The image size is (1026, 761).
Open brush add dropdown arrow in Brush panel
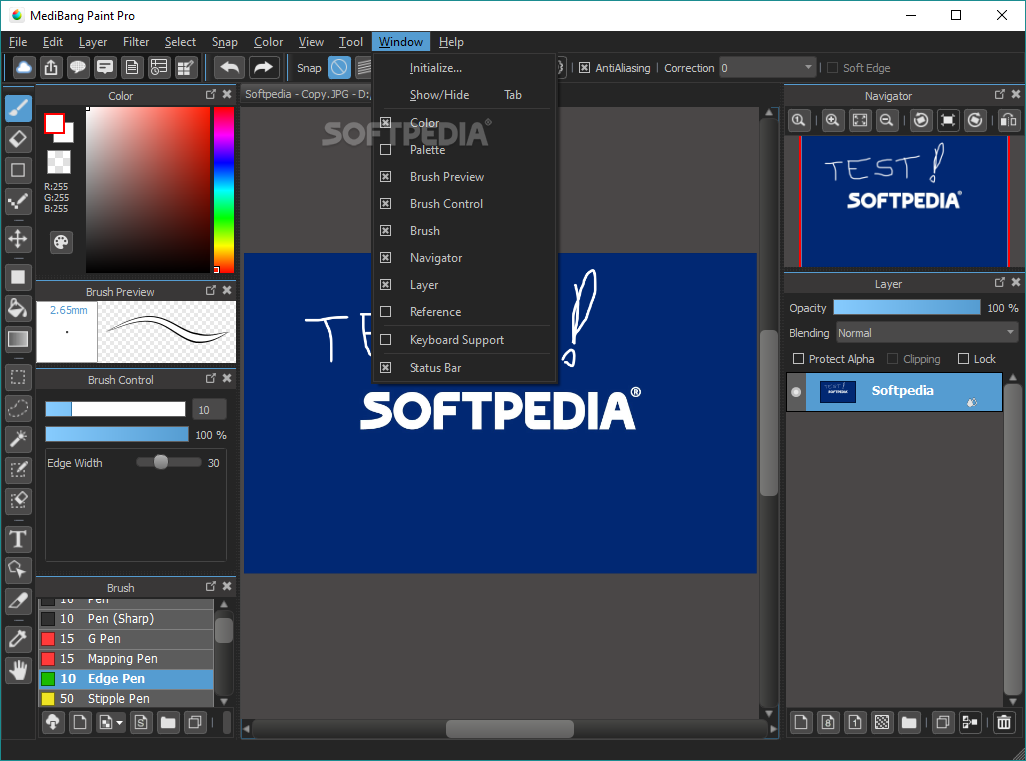point(119,723)
